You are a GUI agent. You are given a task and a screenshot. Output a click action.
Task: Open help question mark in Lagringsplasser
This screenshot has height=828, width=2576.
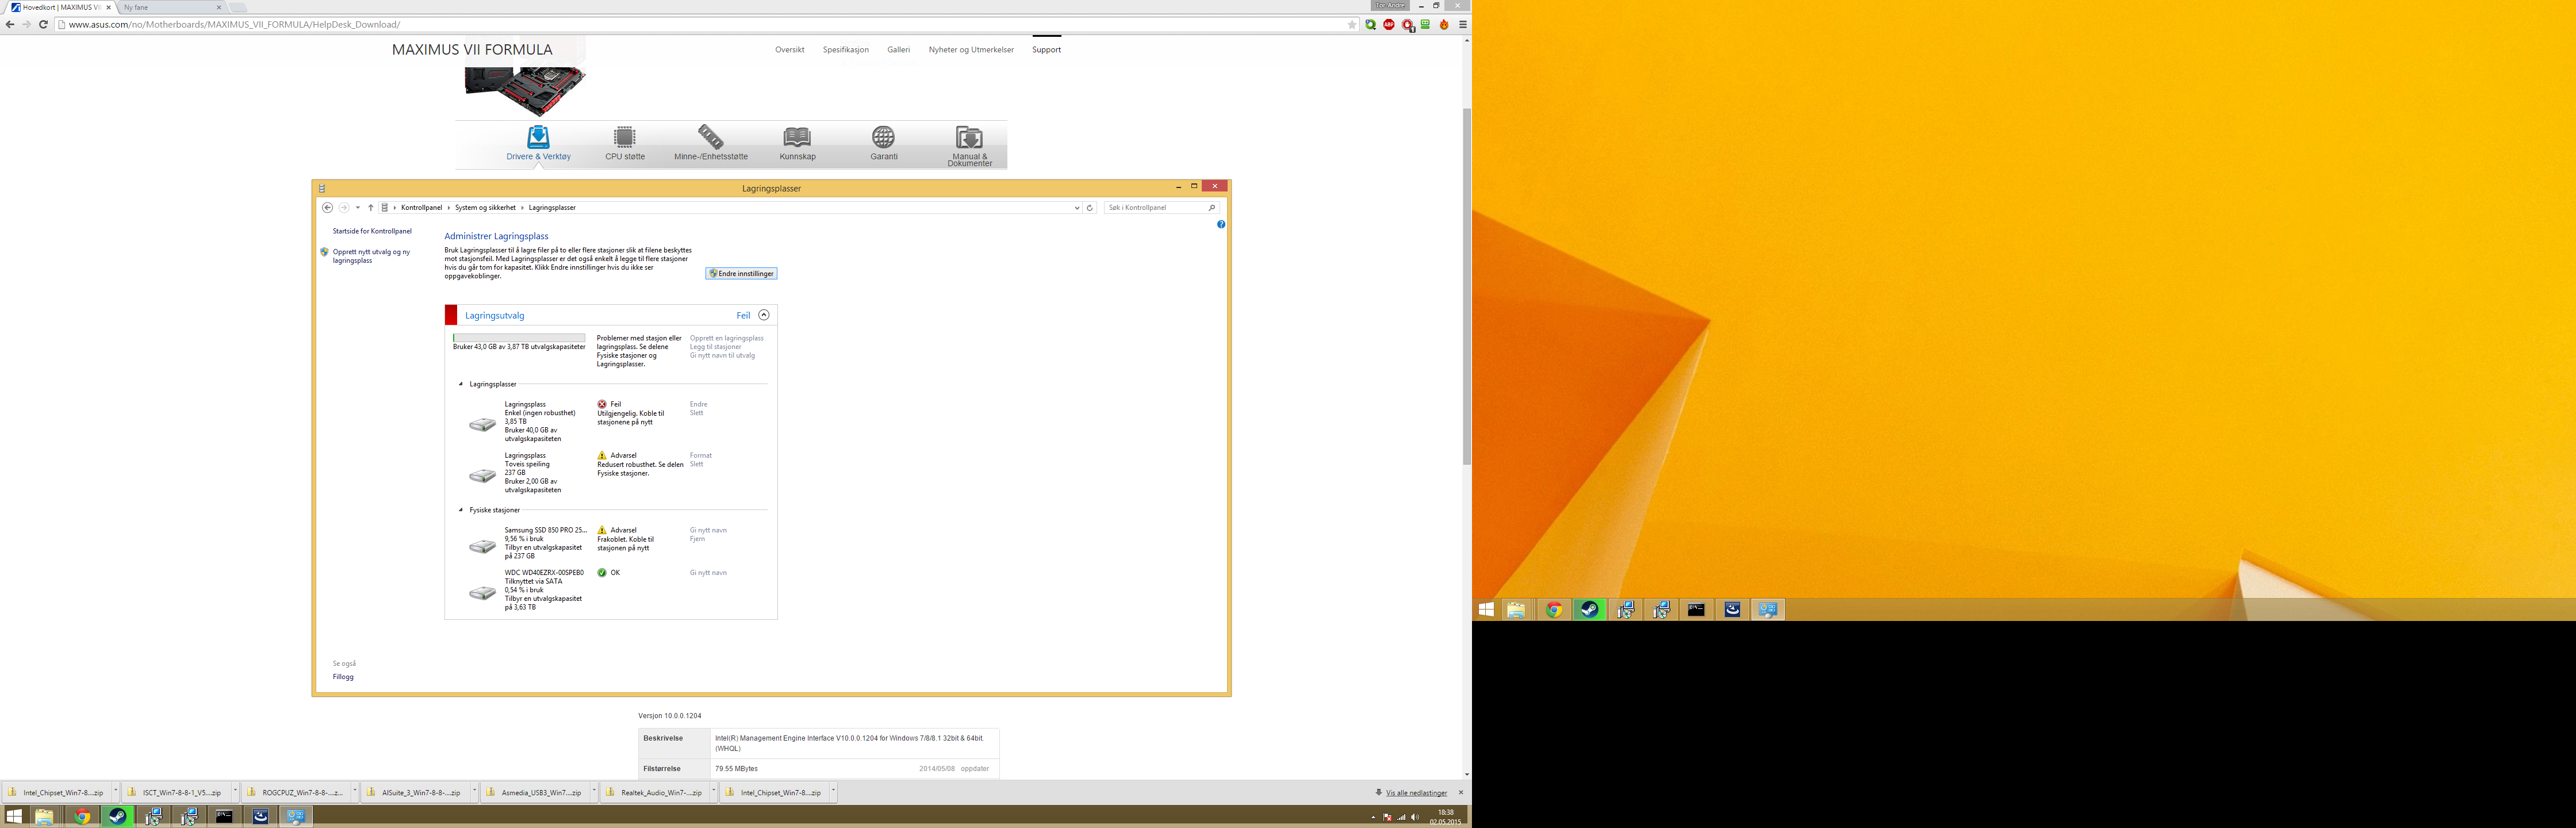1221,224
